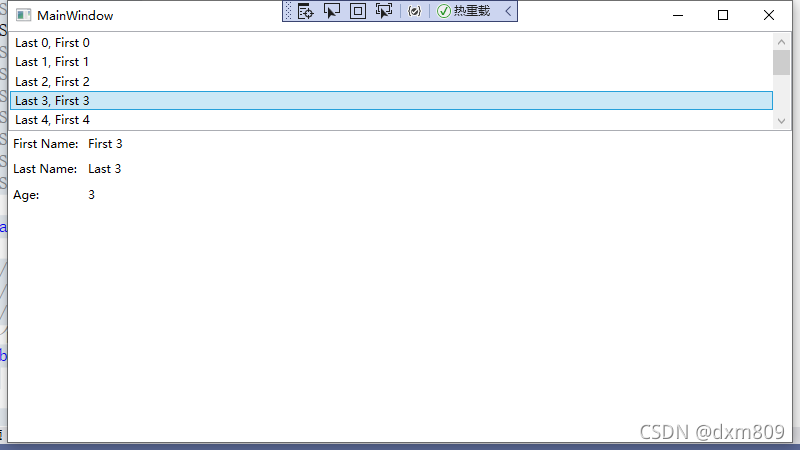Image resolution: width=800 pixels, height=450 pixels.
Task: Click the debug toolbar drag grip
Action: [x=288, y=11]
